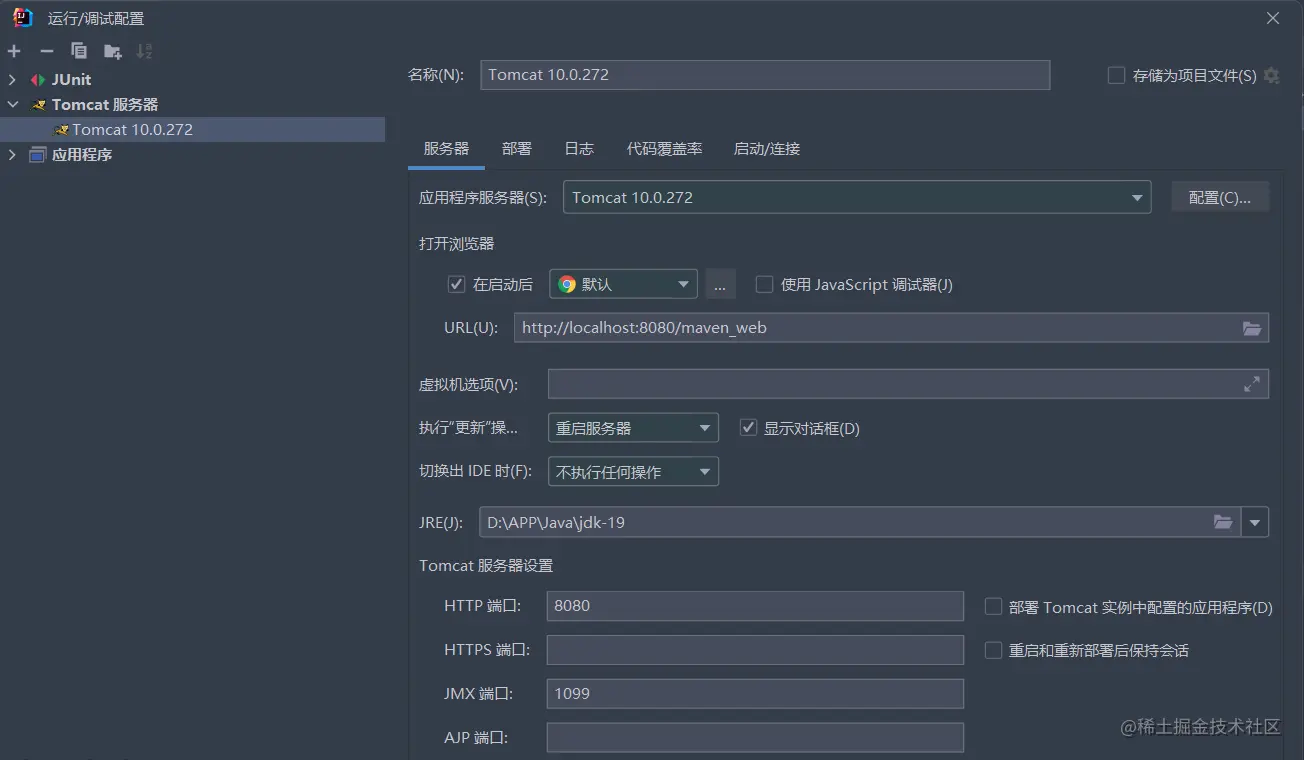Toggle the after-launch browser checkbox
1304x760 pixels.
(x=457, y=284)
